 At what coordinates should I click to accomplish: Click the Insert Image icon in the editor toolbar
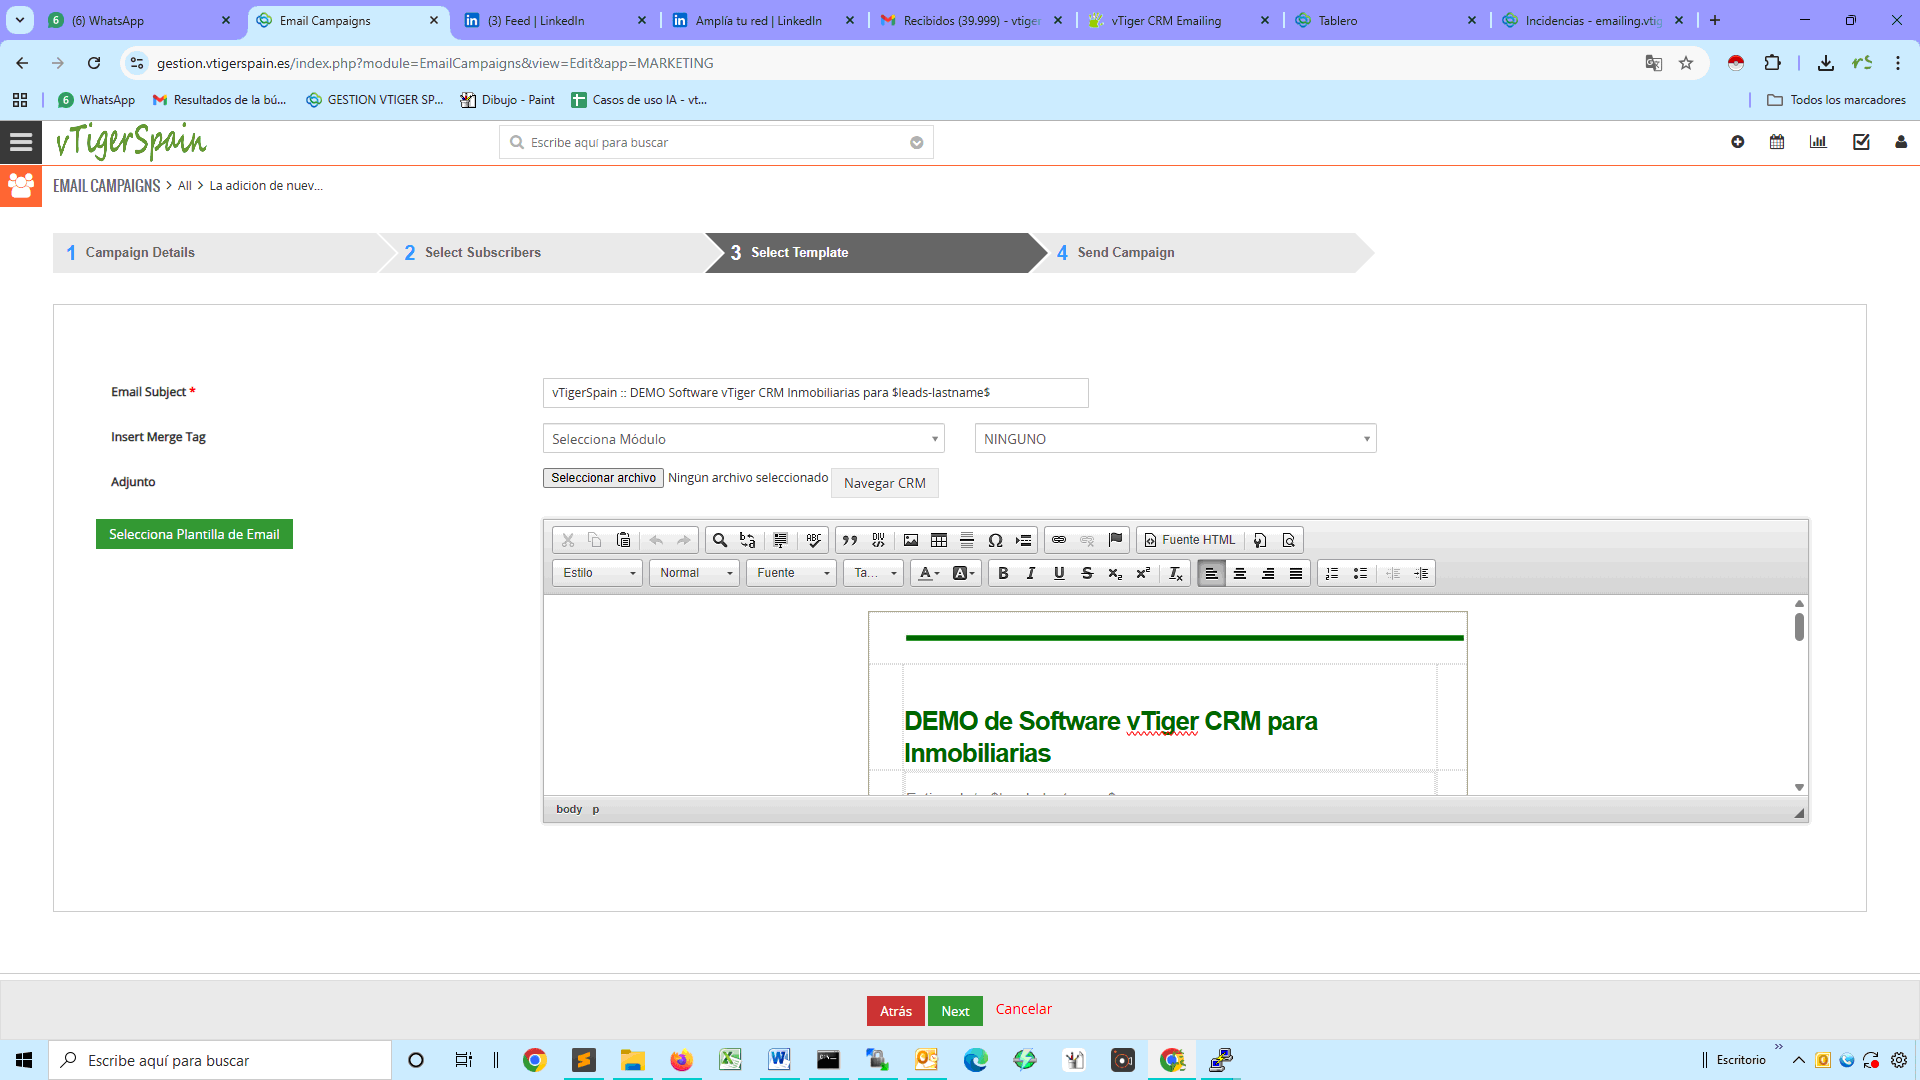point(910,540)
